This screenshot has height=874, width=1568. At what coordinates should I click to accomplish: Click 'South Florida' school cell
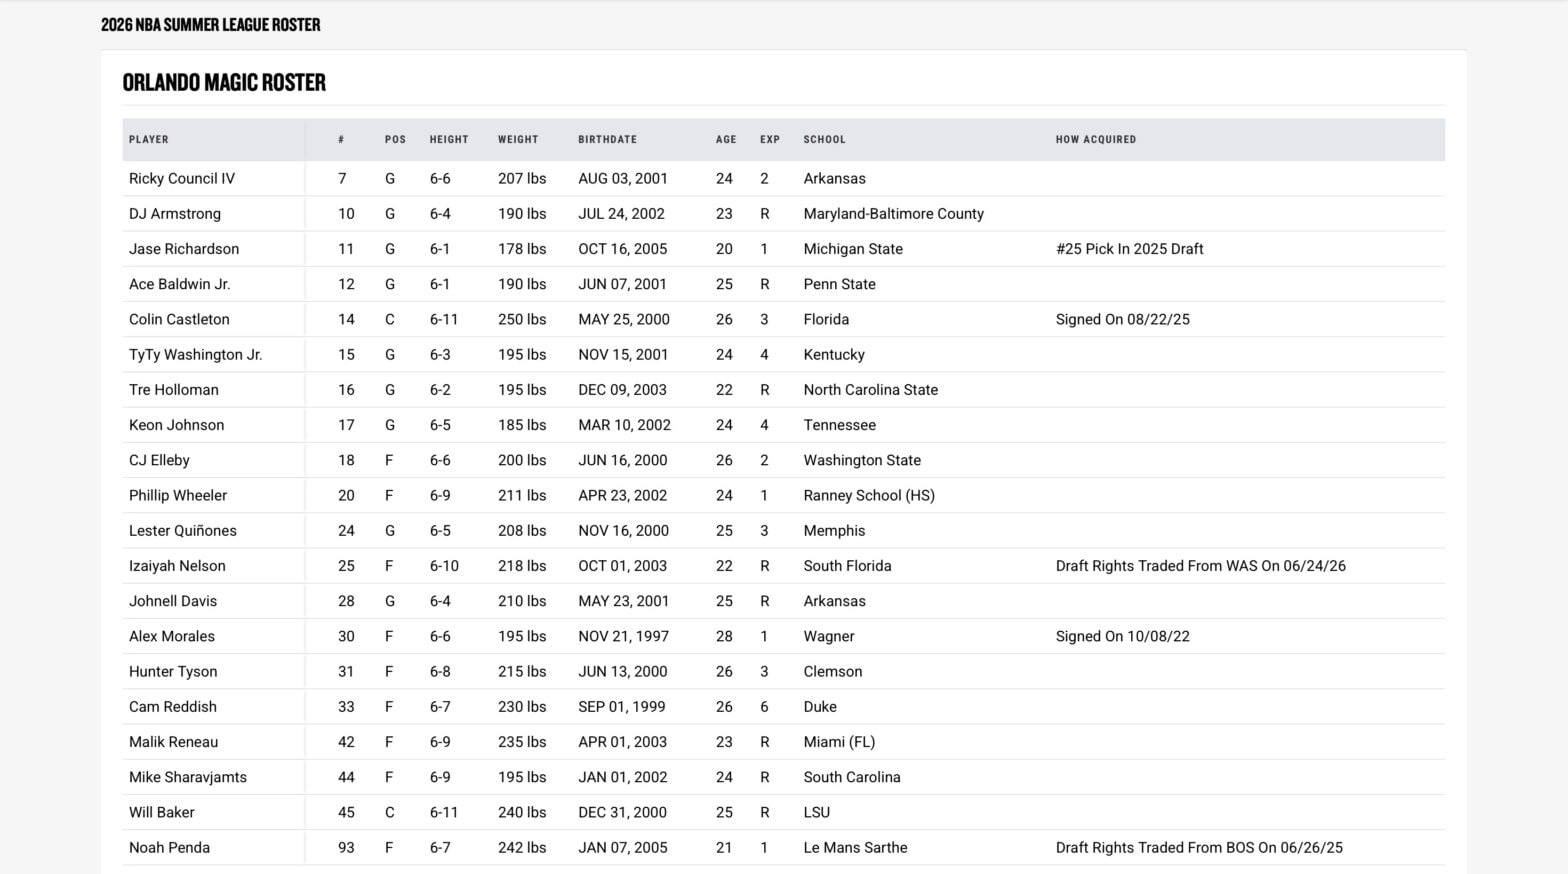coord(848,565)
